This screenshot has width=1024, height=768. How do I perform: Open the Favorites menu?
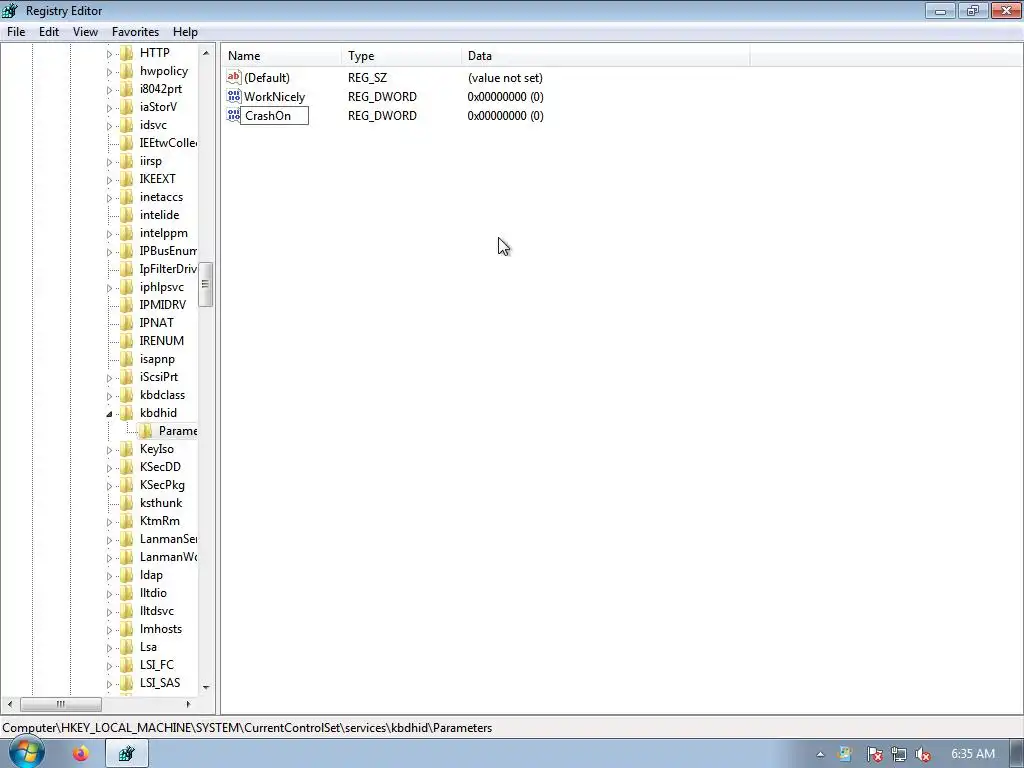tap(135, 32)
